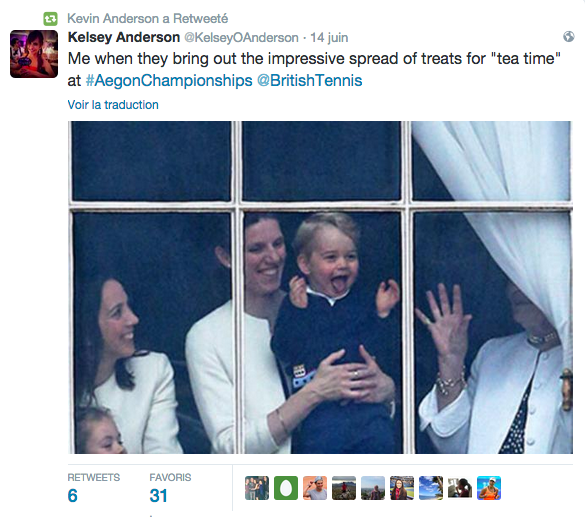Open the @BritishTennis mention

310,81
